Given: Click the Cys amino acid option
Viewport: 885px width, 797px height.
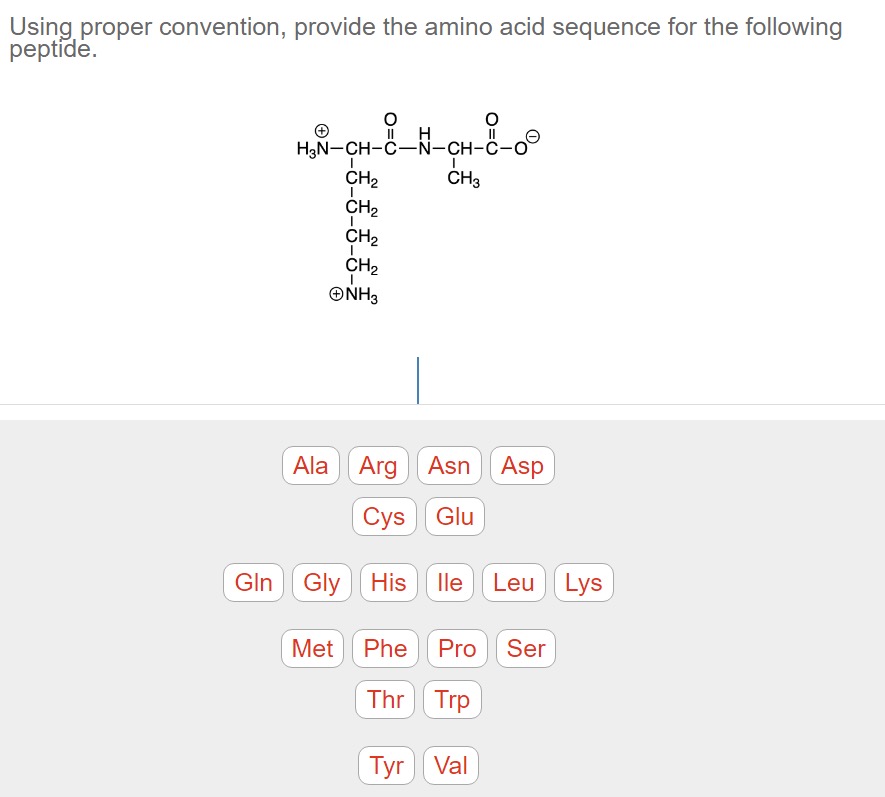Looking at the screenshot, I should click(x=384, y=517).
